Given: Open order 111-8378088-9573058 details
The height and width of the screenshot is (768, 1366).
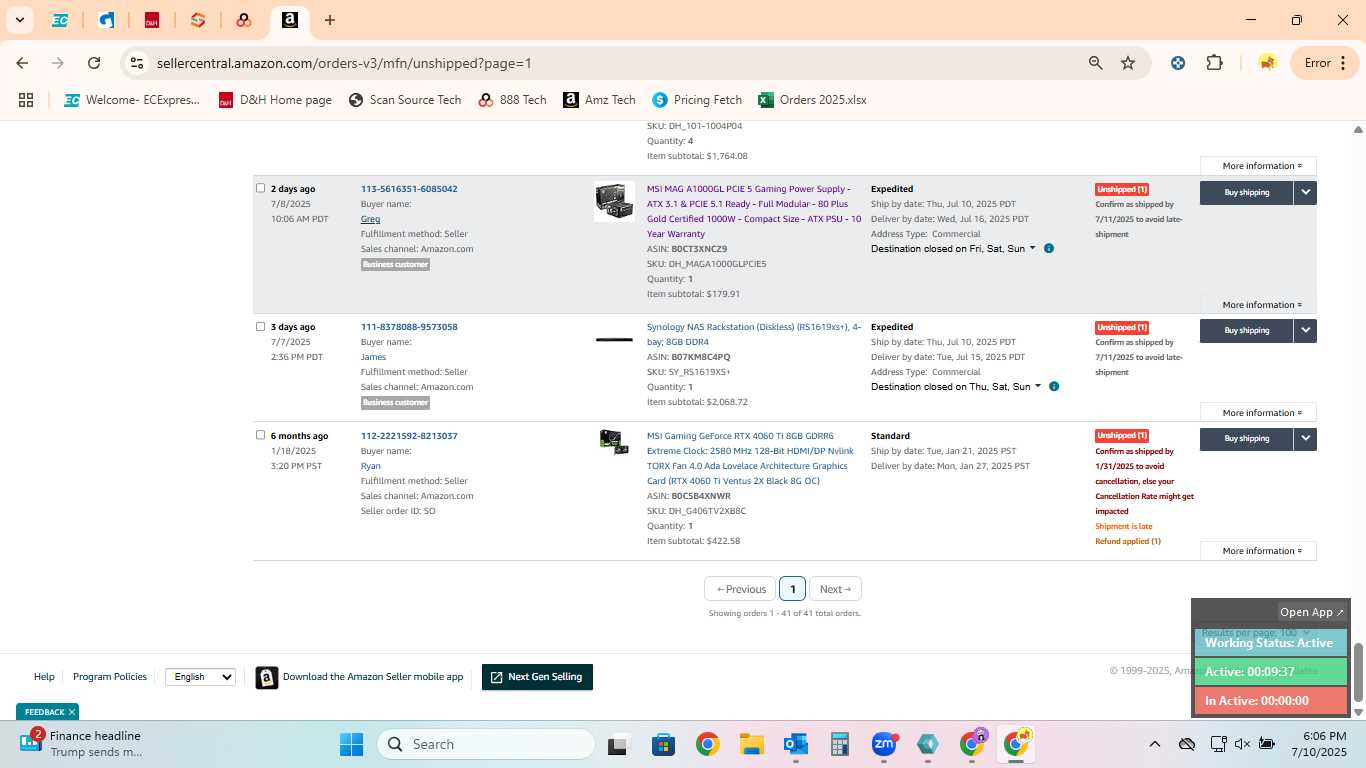Looking at the screenshot, I should click(409, 327).
